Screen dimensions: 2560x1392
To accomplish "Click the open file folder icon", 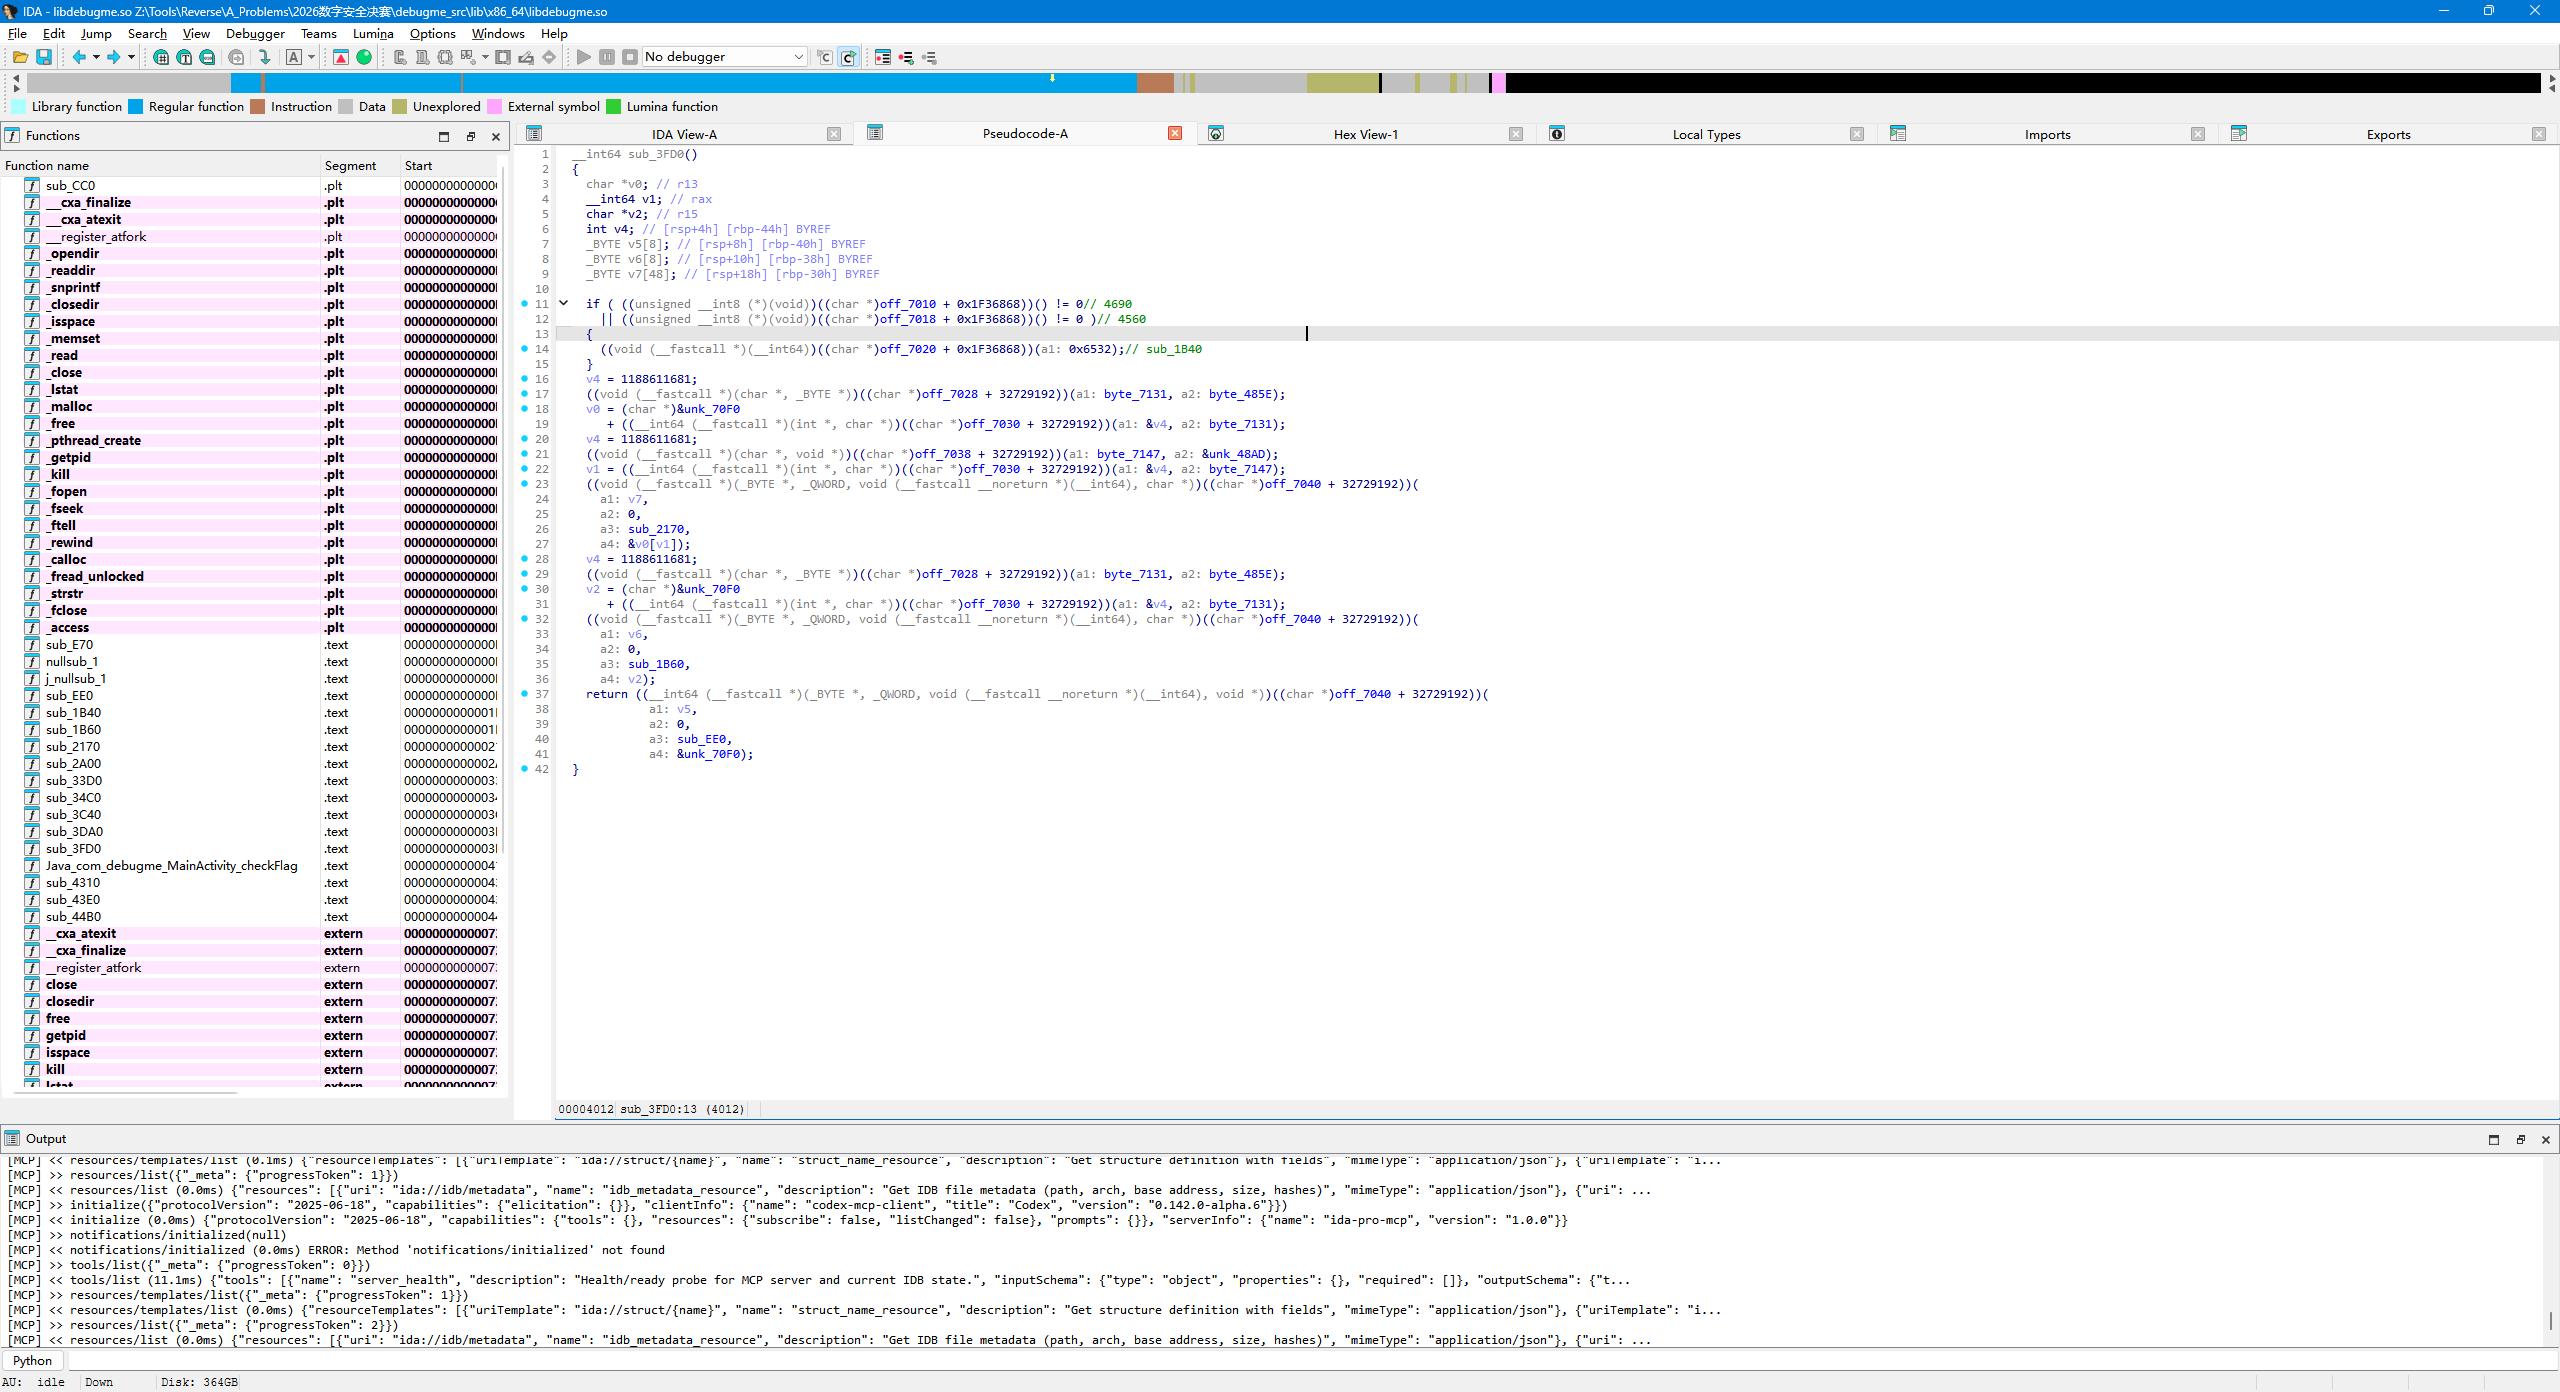I will (20, 57).
